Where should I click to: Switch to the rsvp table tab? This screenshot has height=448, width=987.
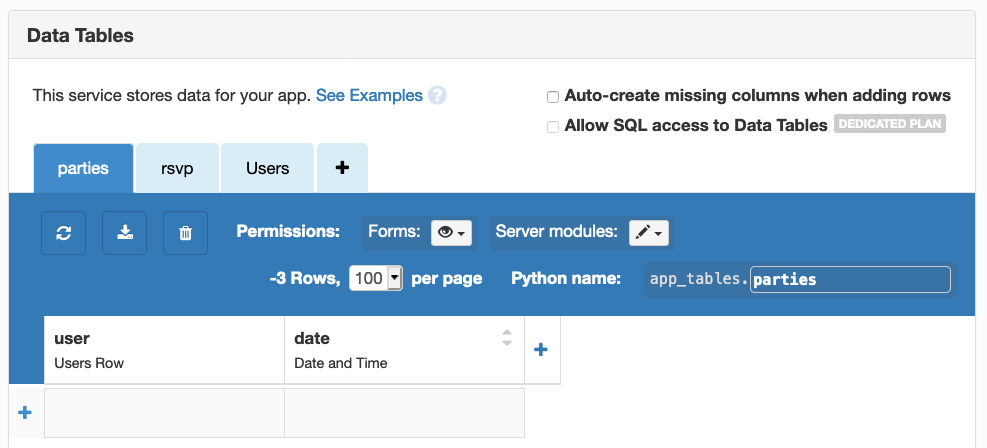coord(177,168)
